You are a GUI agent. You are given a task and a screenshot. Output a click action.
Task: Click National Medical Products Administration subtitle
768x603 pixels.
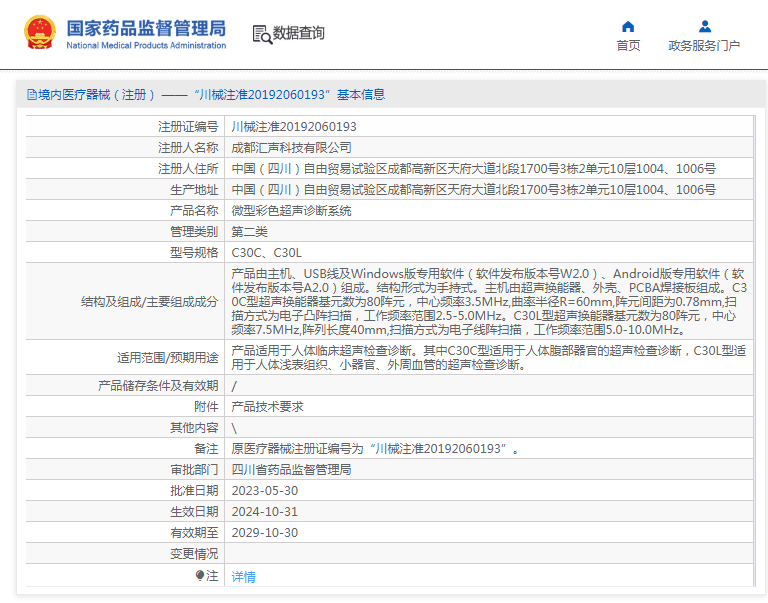pos(146,46)
